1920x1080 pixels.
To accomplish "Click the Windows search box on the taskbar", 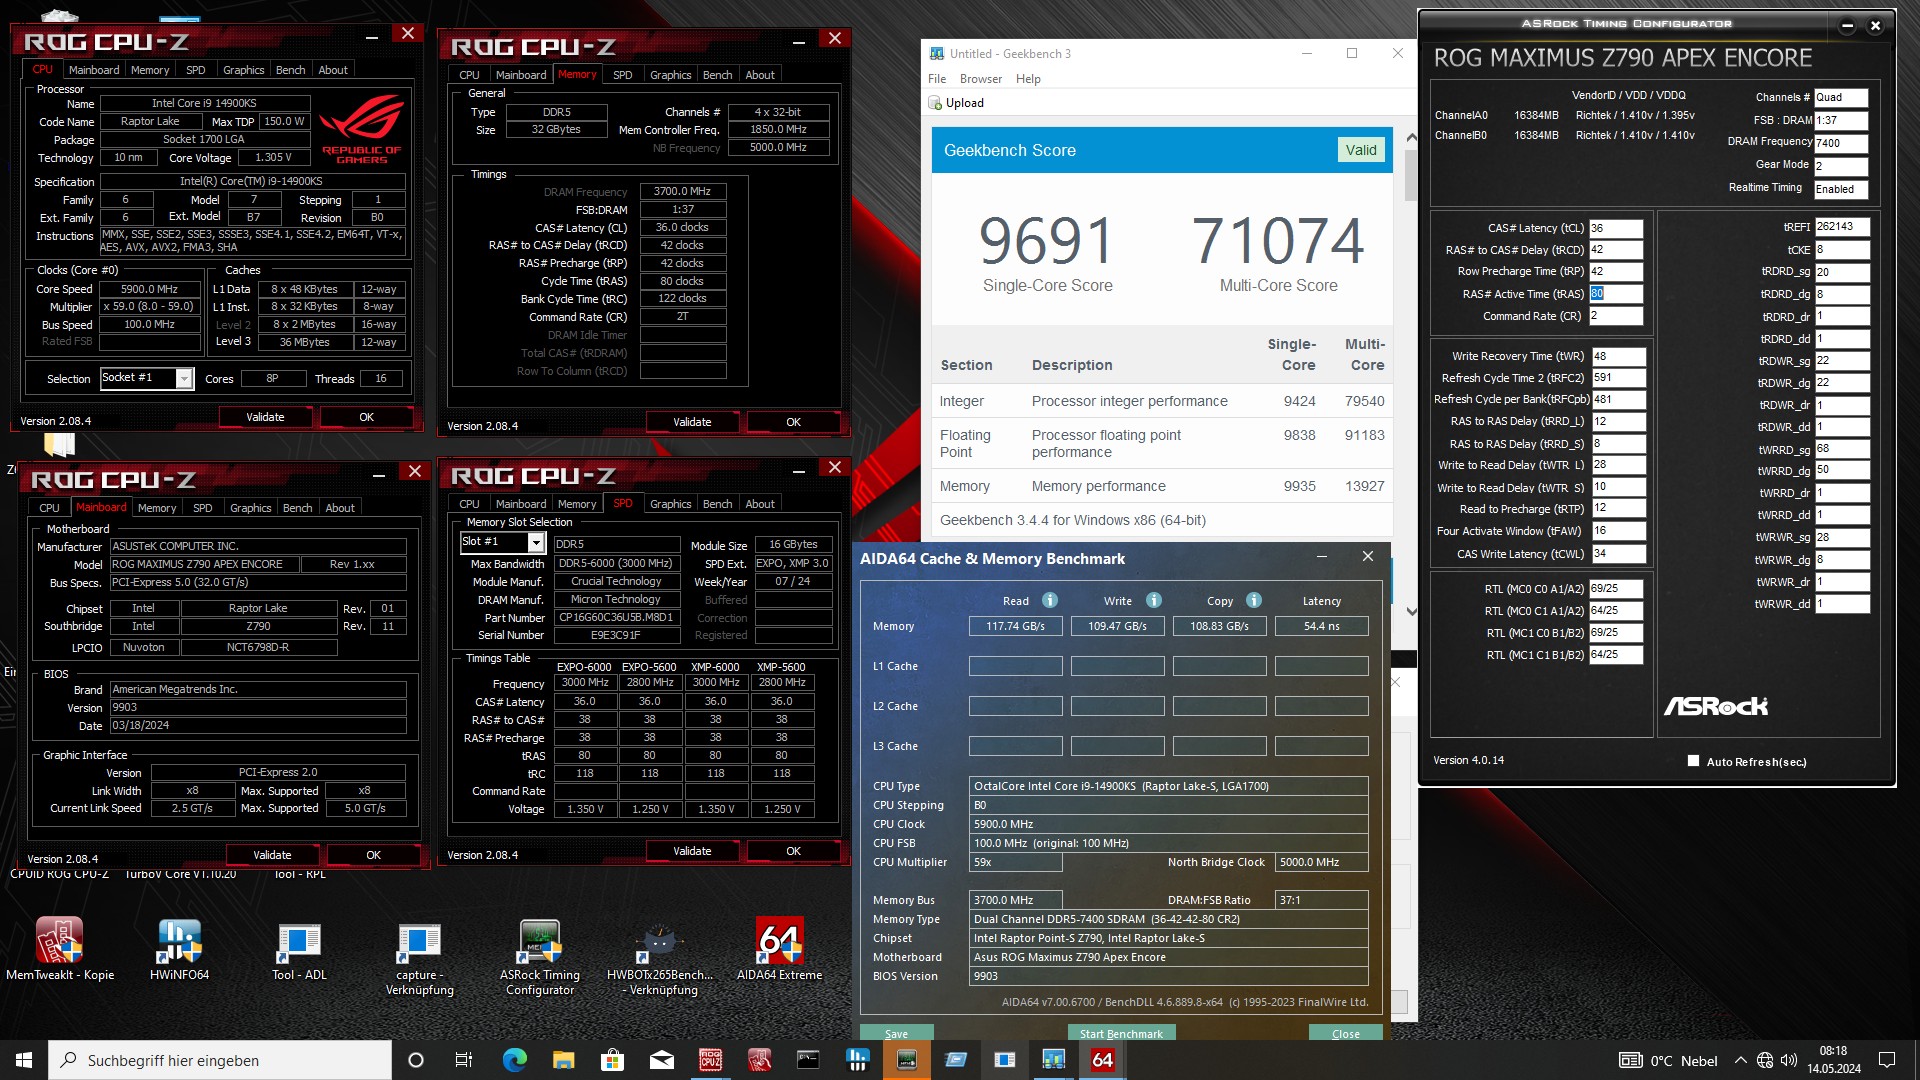I will tap(220, 1060).
